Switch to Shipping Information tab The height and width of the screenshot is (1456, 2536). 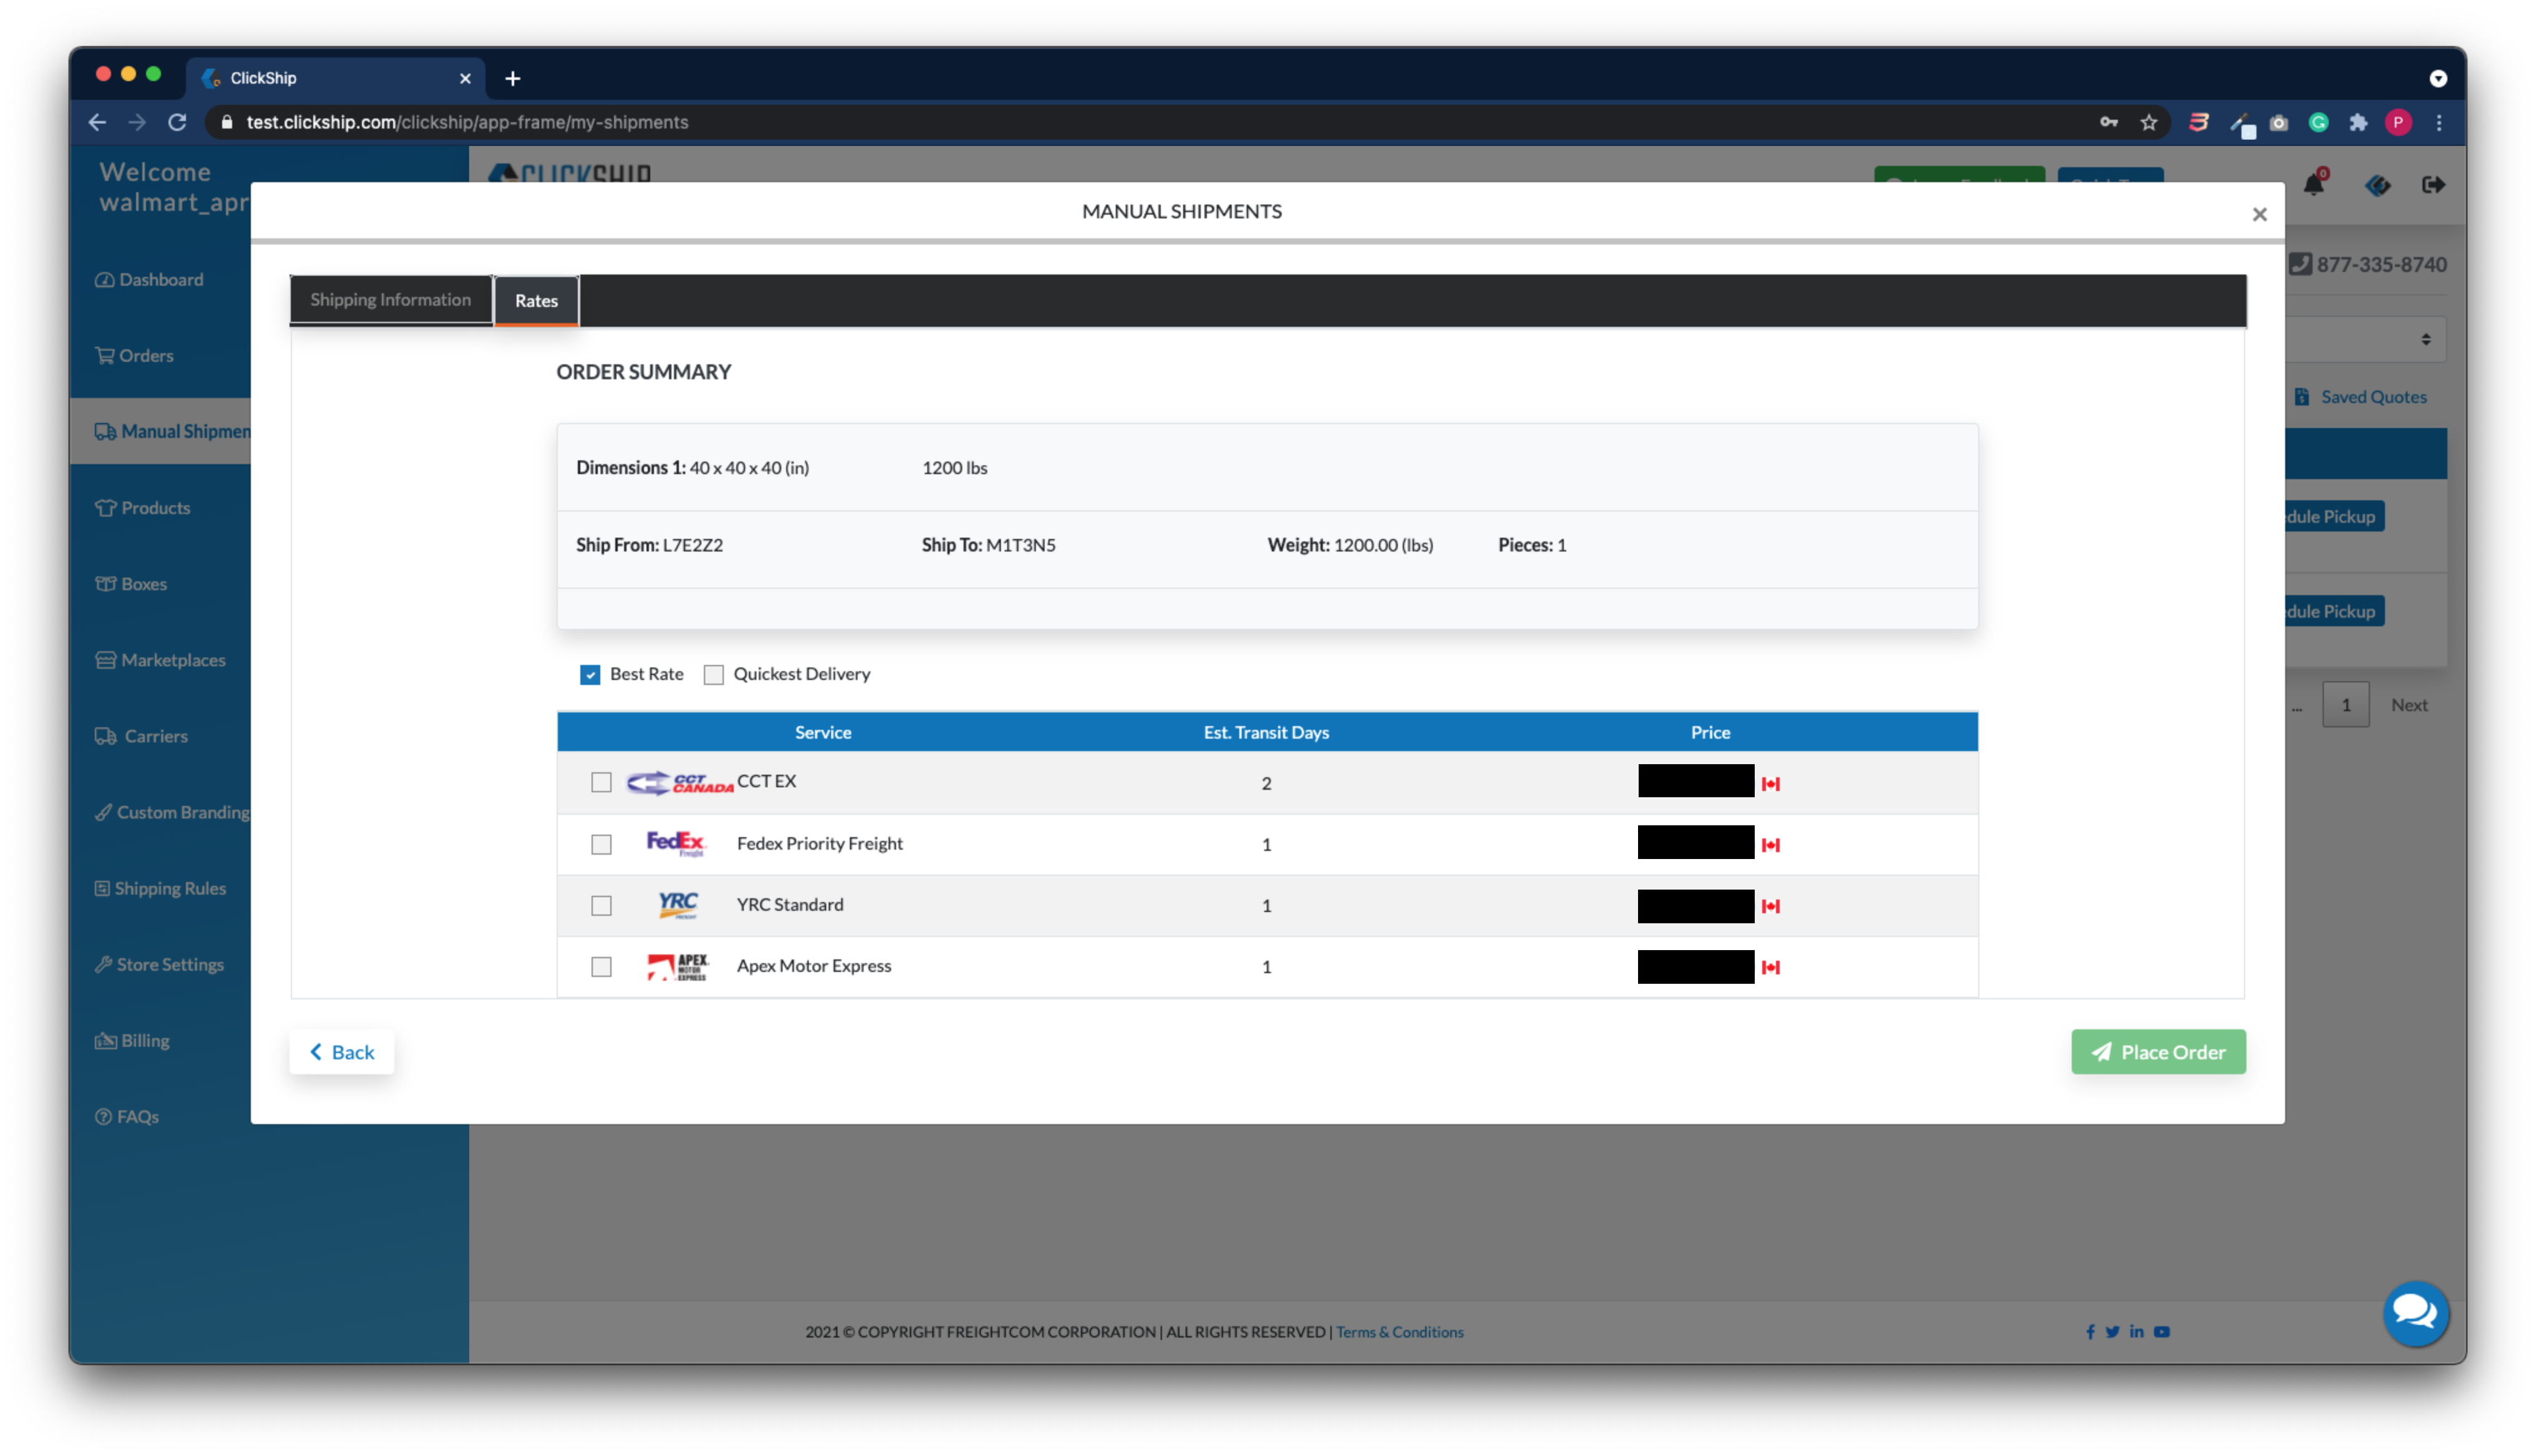coord(390,300)
